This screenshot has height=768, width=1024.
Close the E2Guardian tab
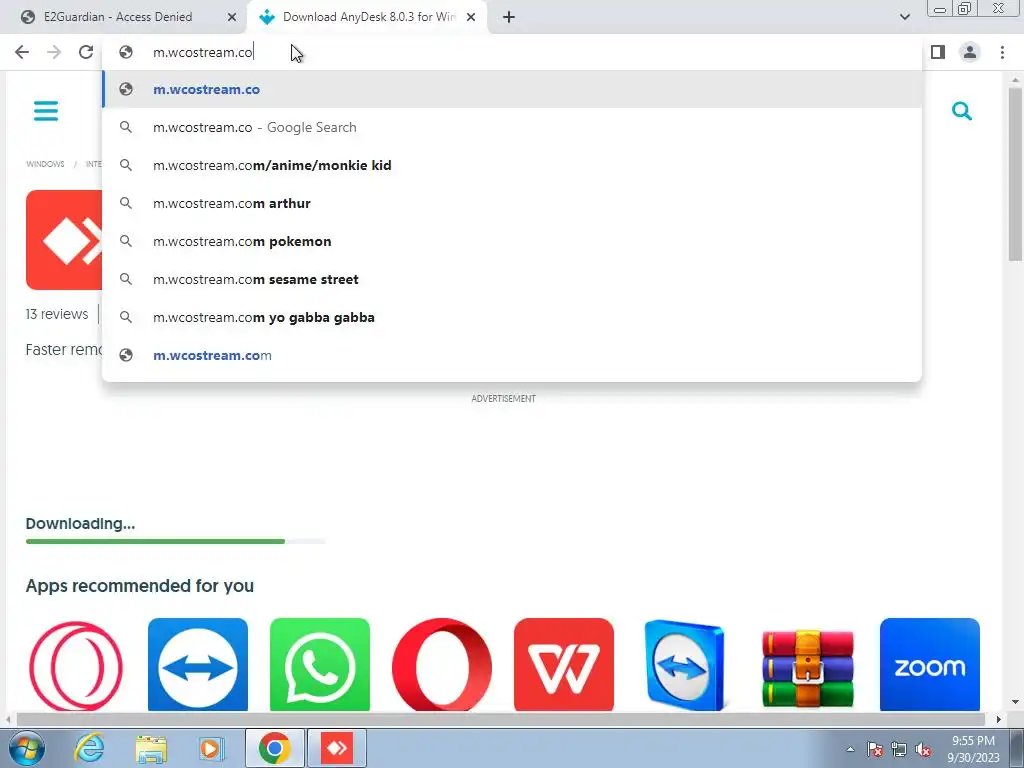(232, 17)
